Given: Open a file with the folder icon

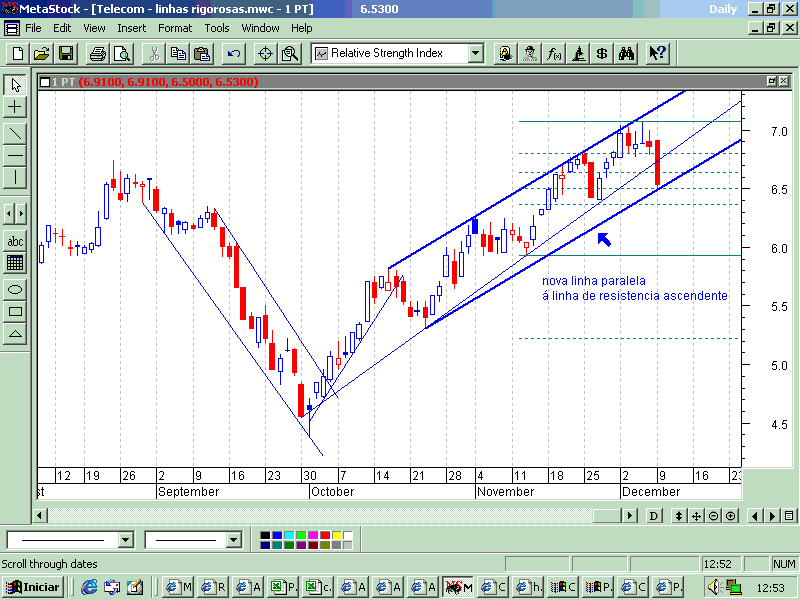Looking at the screenshot, I should click(42, 54).
